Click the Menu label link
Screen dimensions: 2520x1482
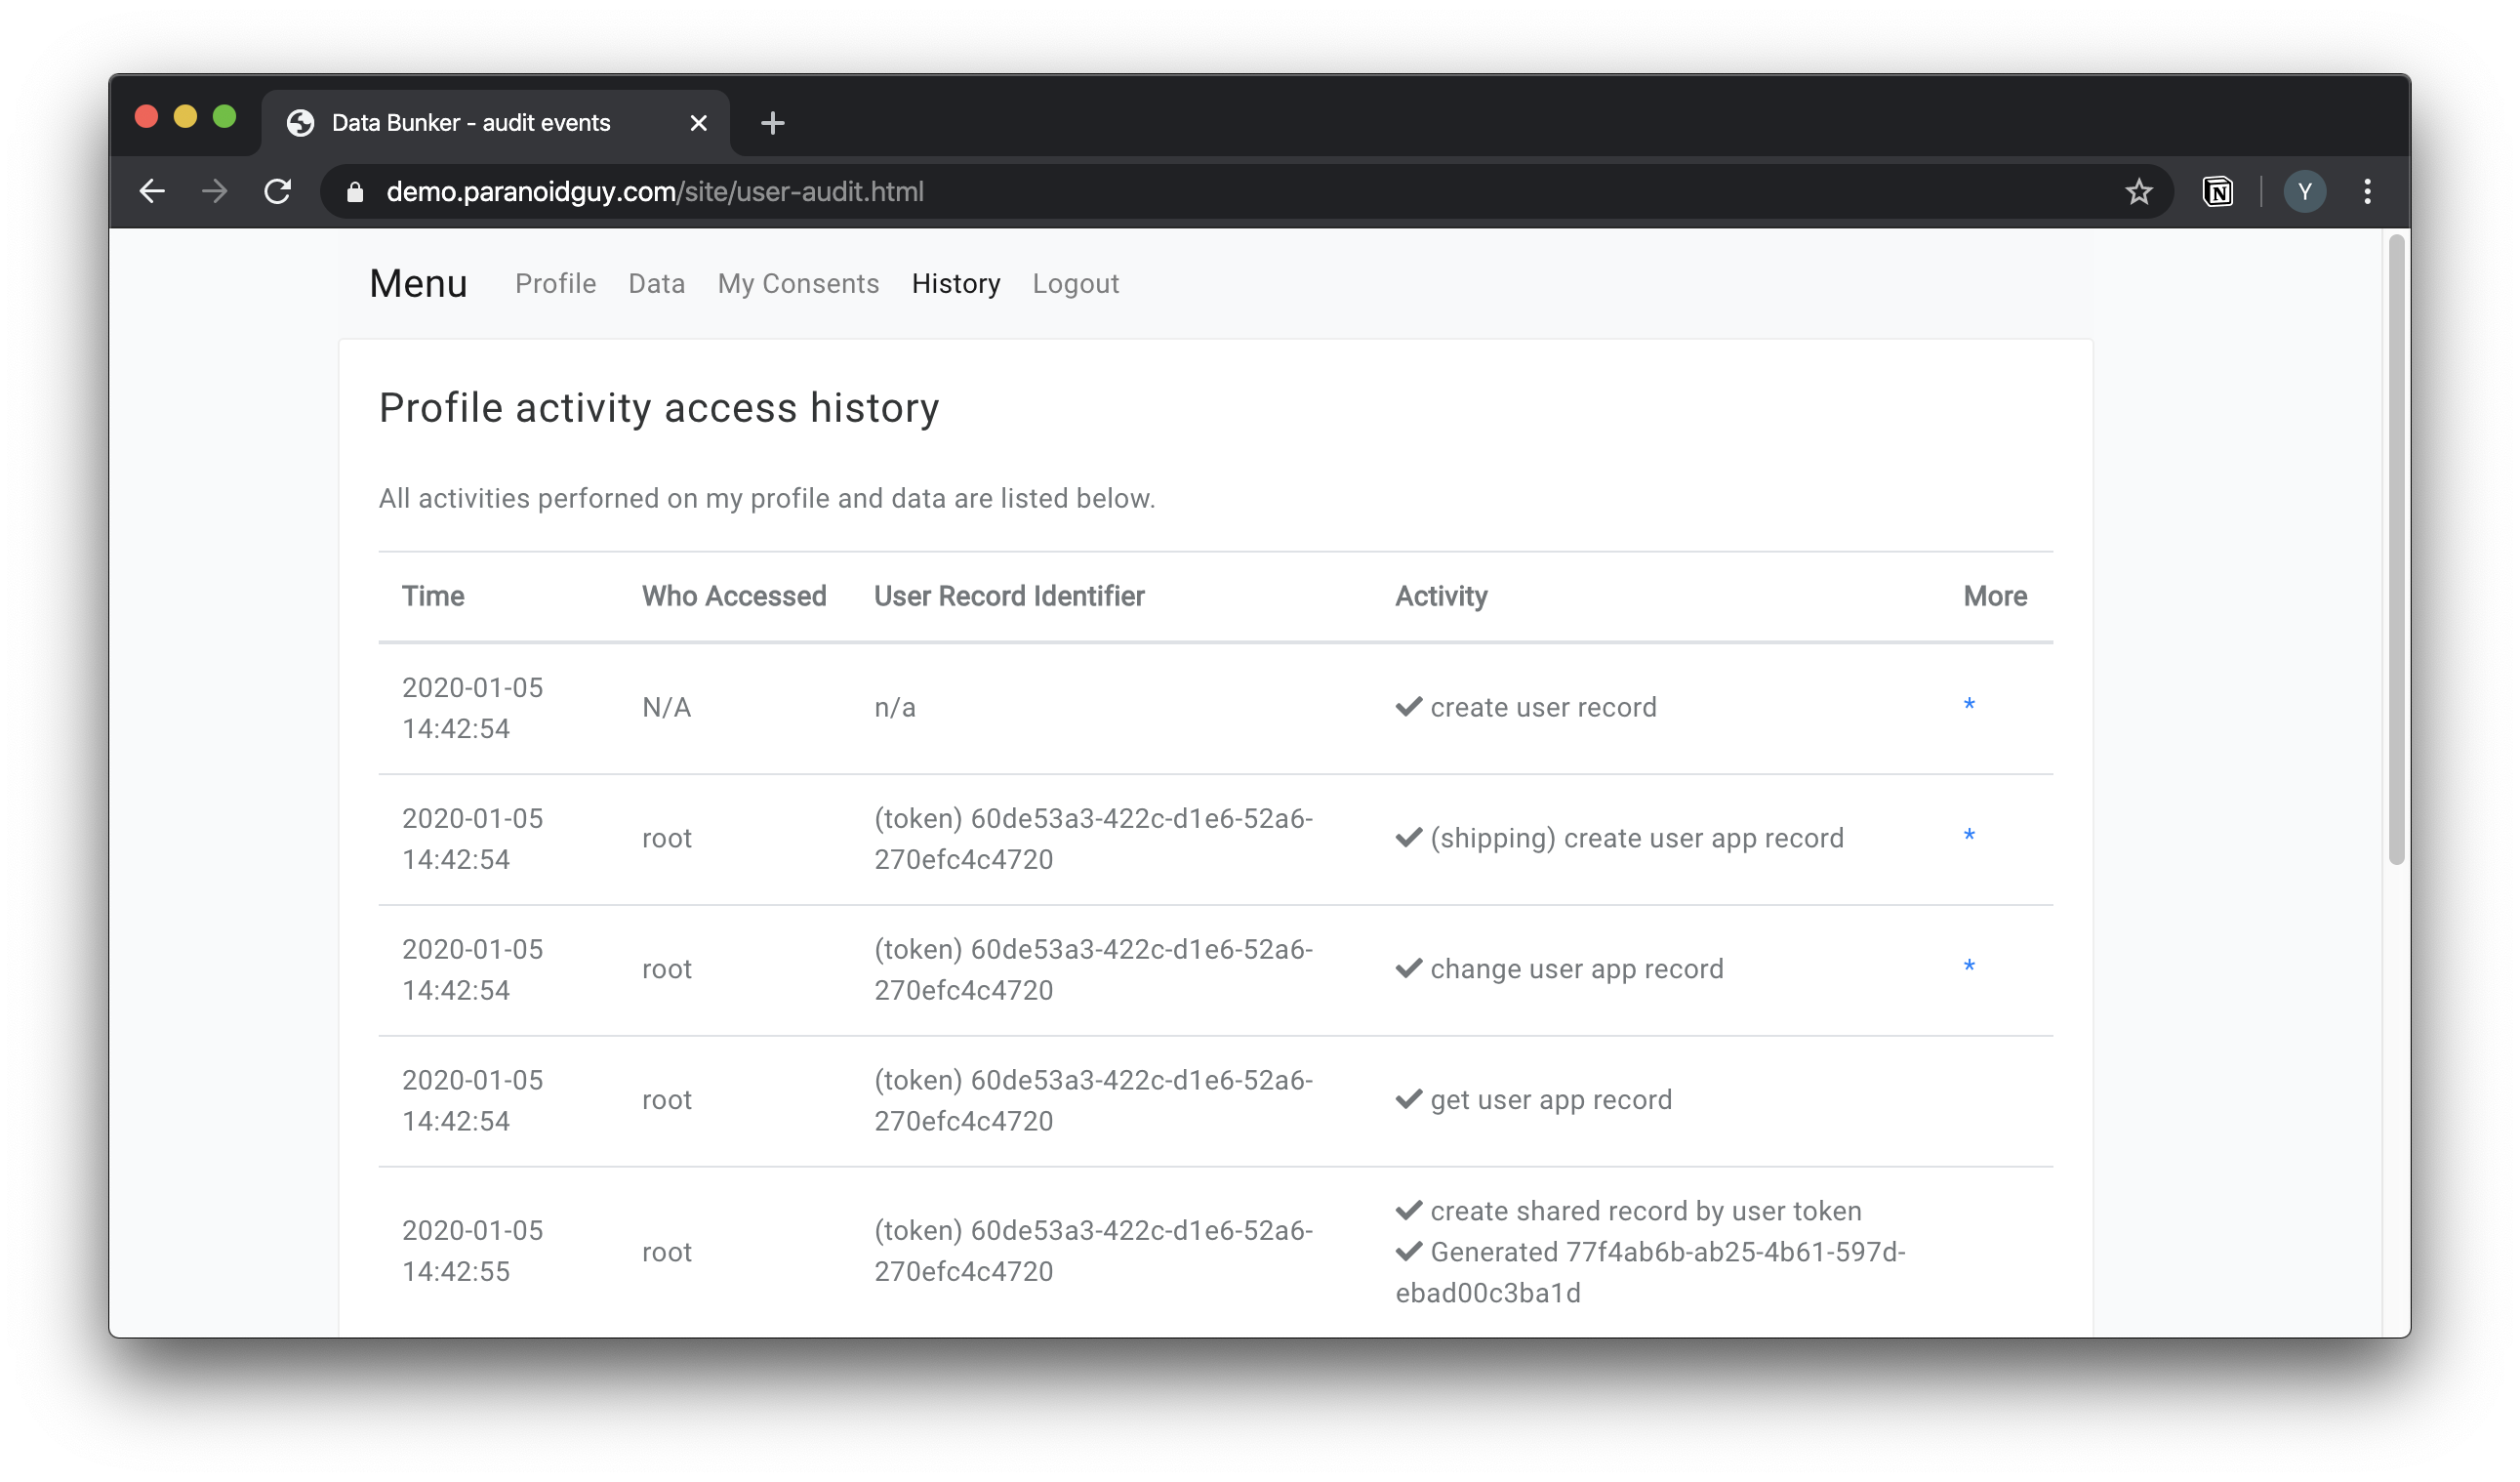pos(418,284)
